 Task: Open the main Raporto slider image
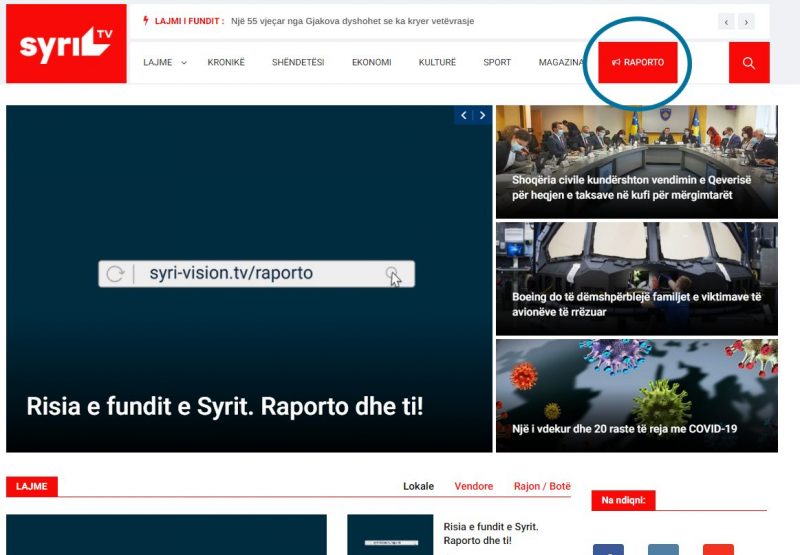tap(249, 279)
